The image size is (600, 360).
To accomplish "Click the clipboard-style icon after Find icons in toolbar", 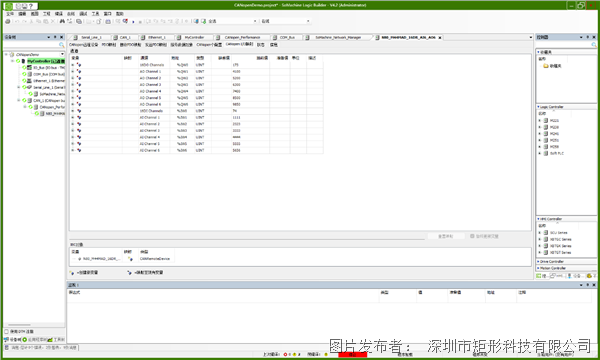I will tap(79, 21).
